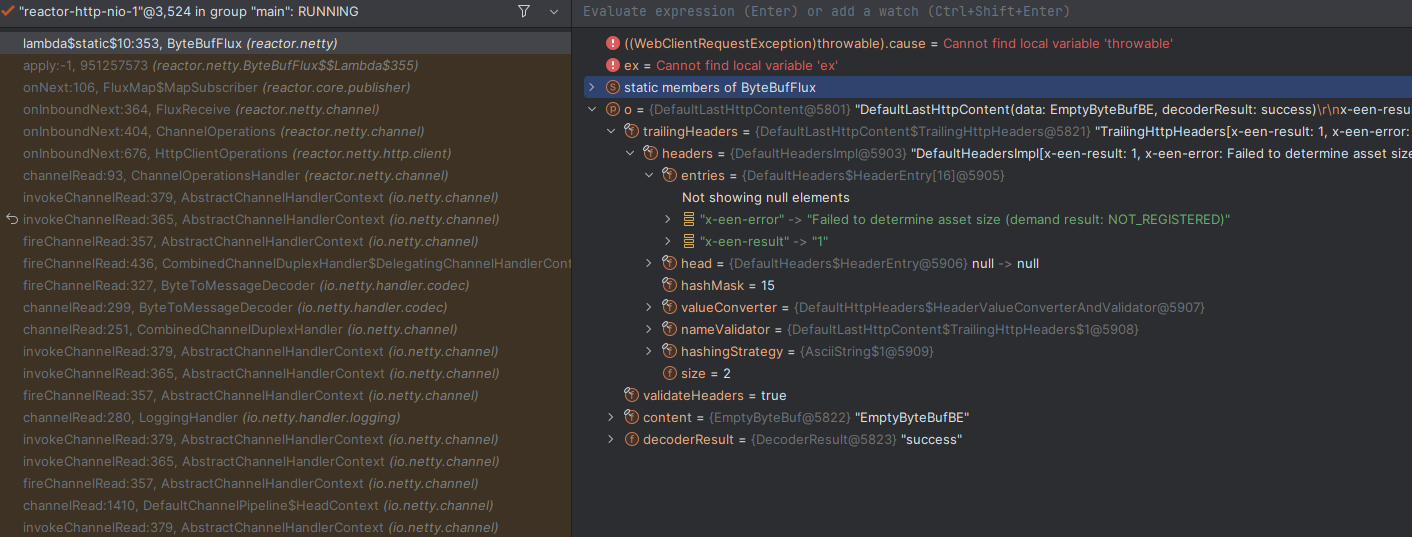Click the drop-frame arrow icon beside invokeChannelRead:365
This screenshot has height=537, width=1412.
(11, 220)
